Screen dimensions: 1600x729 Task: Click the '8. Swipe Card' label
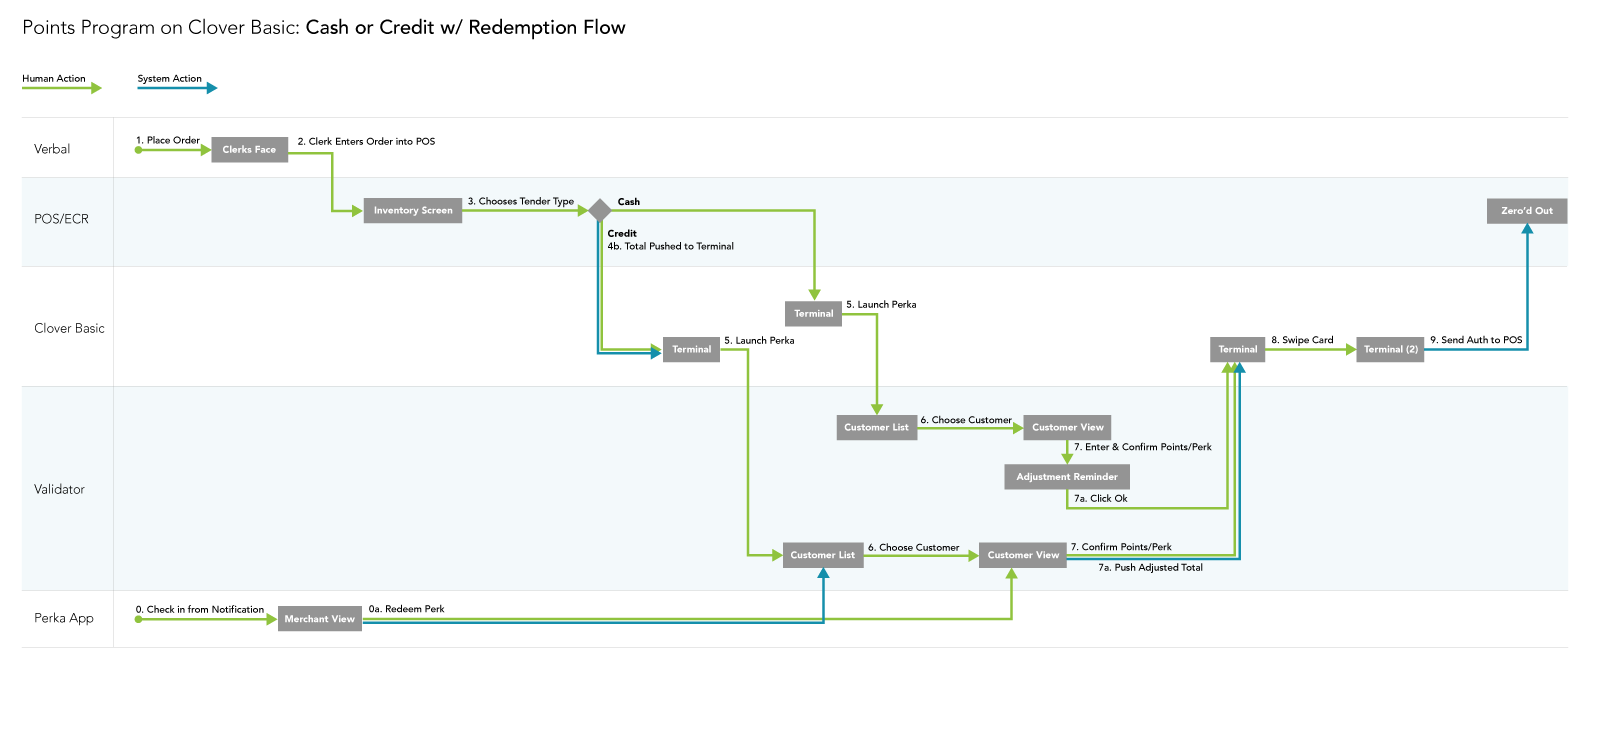[1302, 340]
